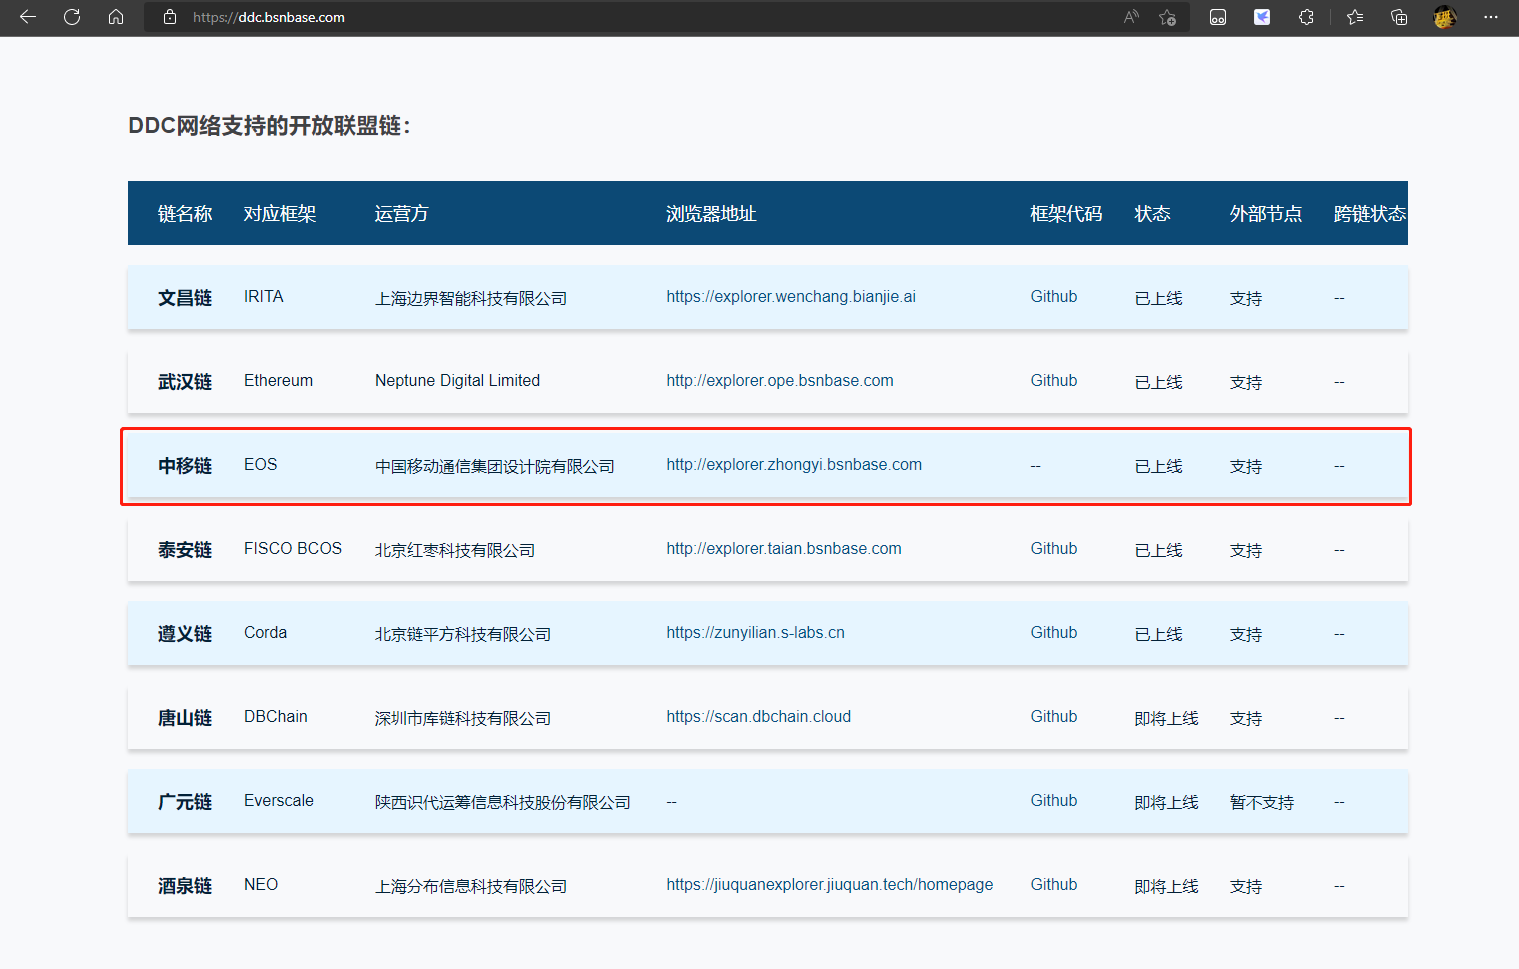The image size is (1519, 969).
Task: Click the Ethereum framework cell
Action: (278, 381)
